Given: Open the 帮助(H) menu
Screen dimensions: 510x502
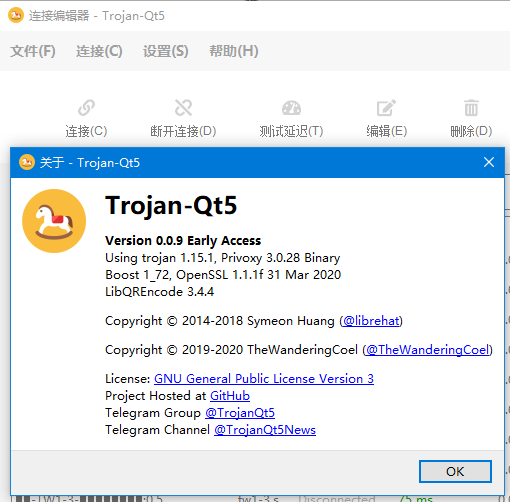Looking at the screenshot, I should point(234,51).
